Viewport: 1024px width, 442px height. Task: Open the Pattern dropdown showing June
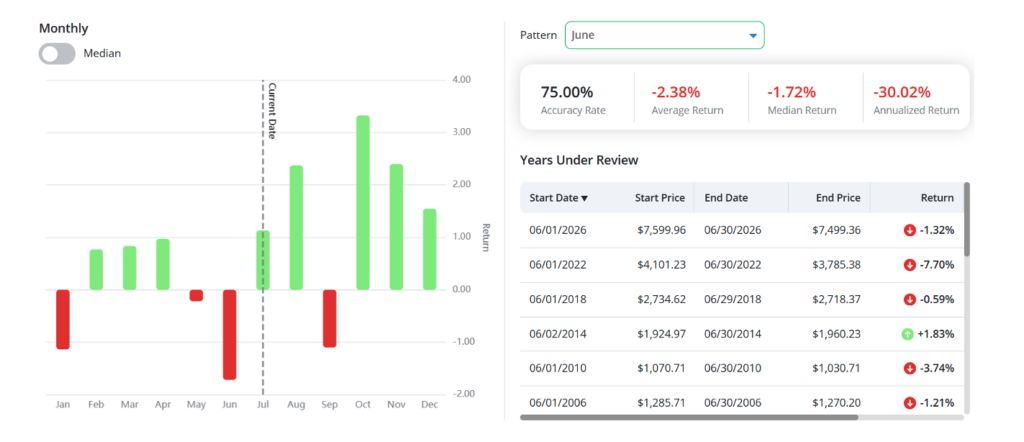click(x=664, y=35)
